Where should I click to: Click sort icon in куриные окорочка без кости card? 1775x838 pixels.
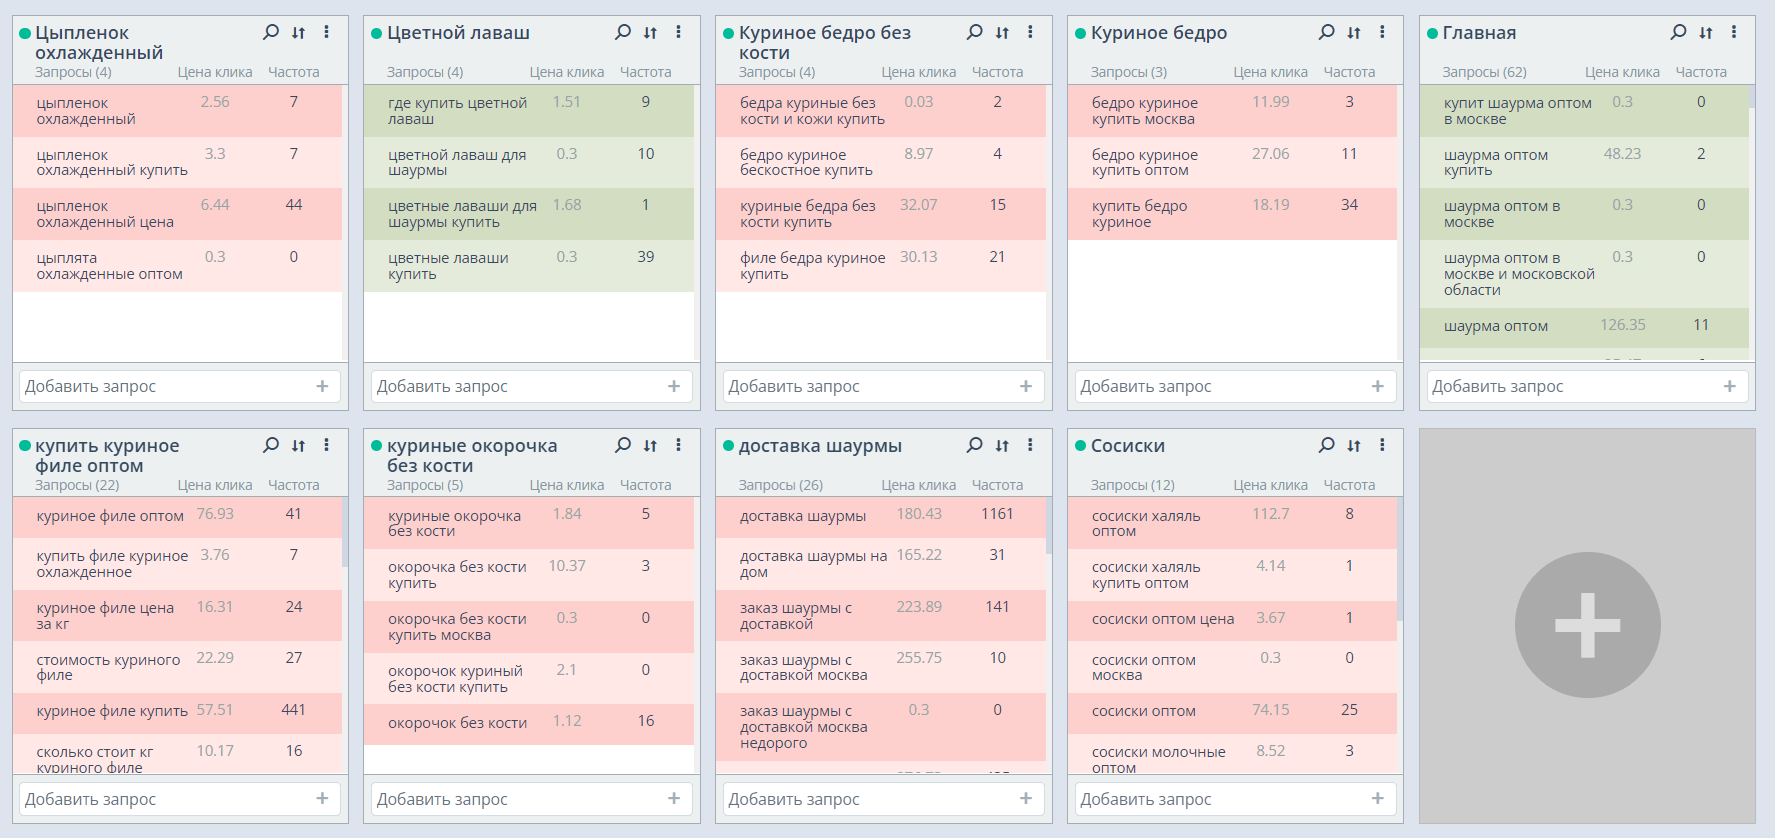pyautogui.click(x=650, y=446)
